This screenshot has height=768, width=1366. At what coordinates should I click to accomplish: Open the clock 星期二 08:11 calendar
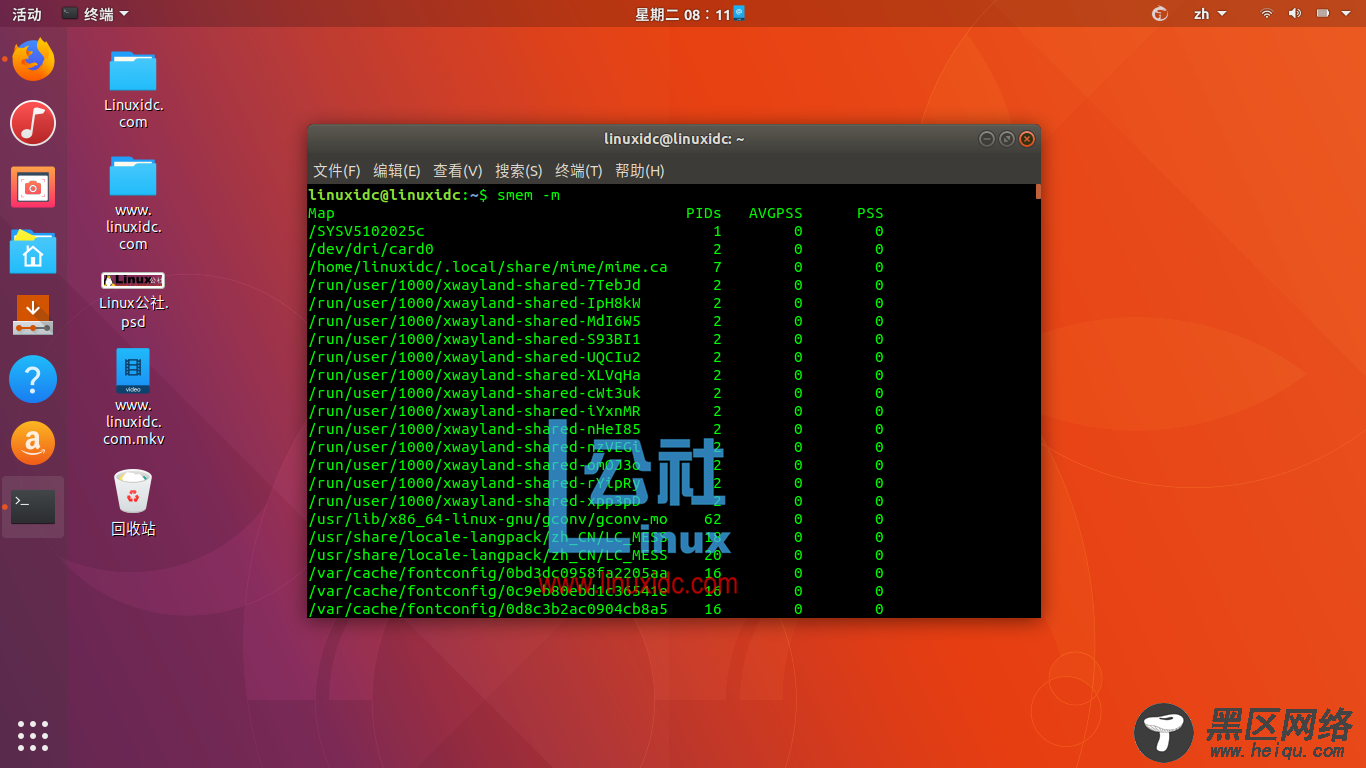click(x=690, y=14)
